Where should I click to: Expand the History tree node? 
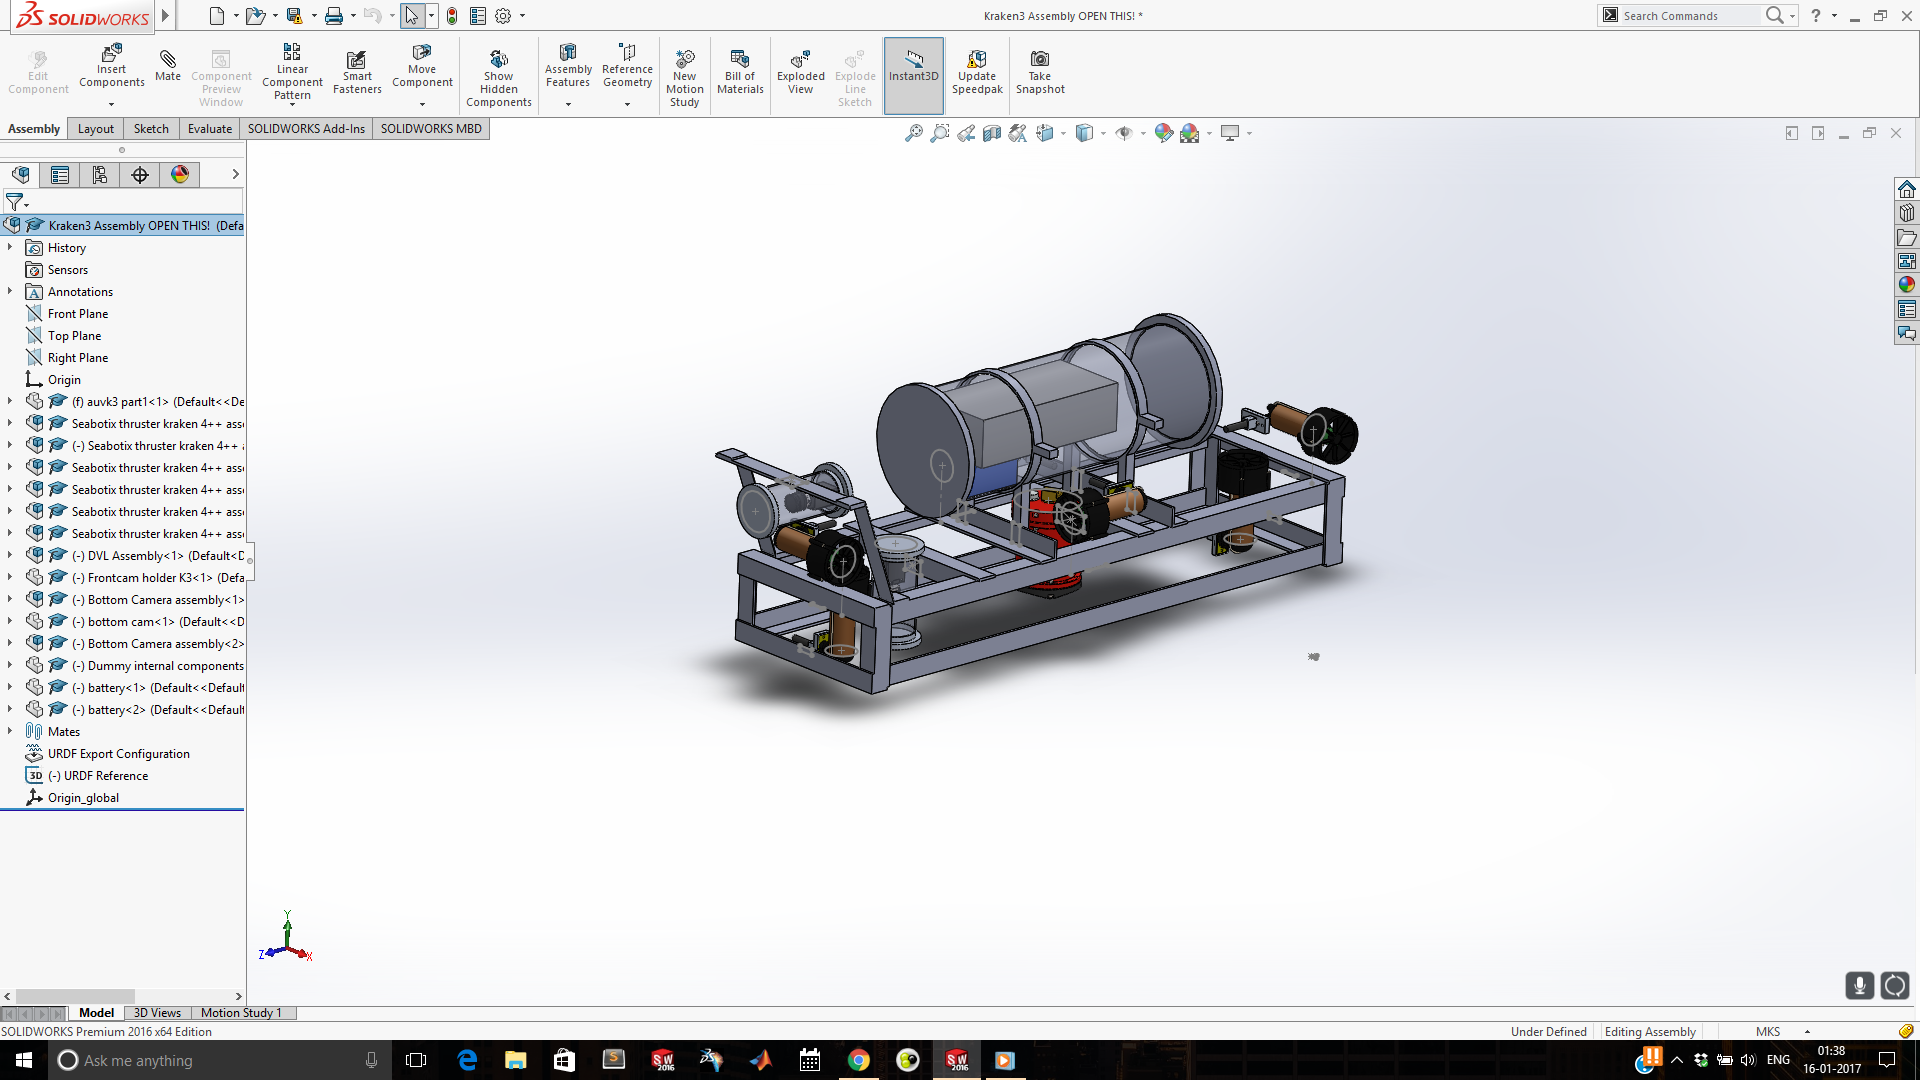tap(10, 247)
